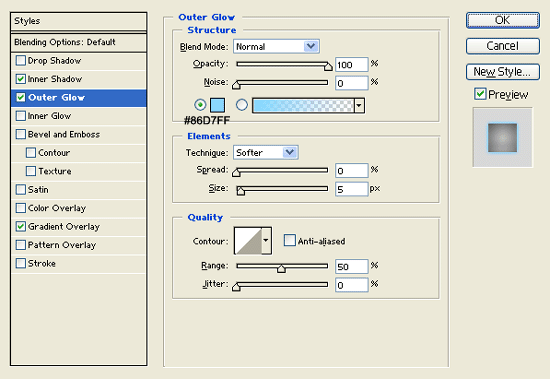Uncheck the Outer Glow checkbox
This screenshot has width=550, height=379.
(21, 97)
